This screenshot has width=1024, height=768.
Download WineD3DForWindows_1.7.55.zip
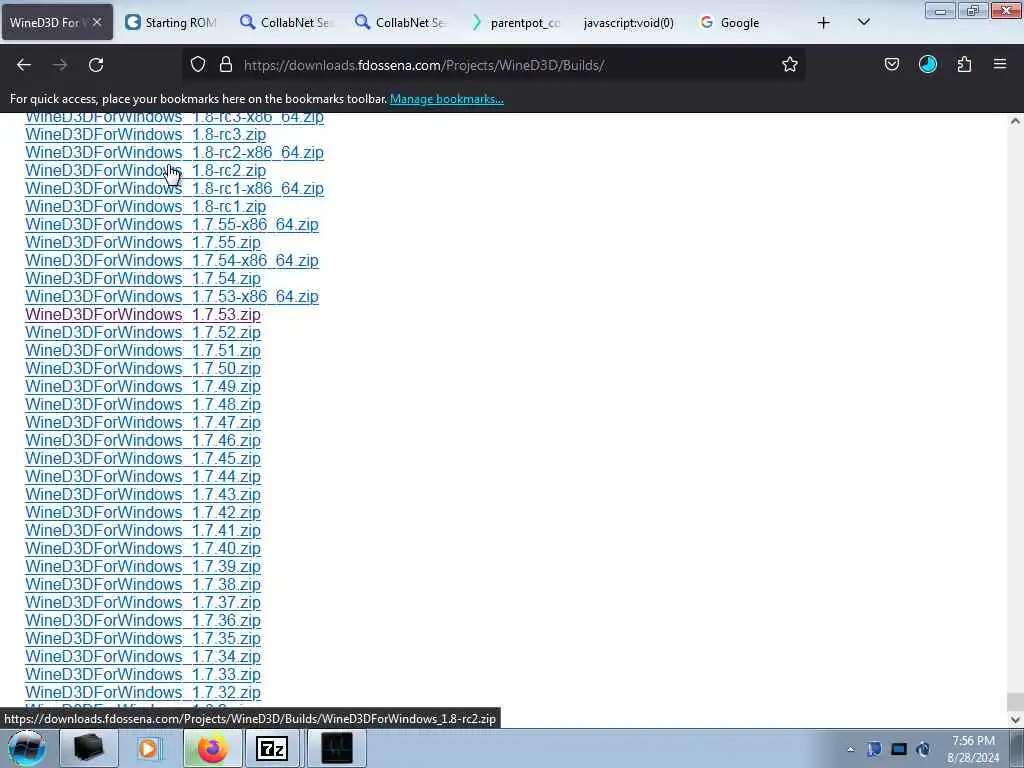coord(143,242)
